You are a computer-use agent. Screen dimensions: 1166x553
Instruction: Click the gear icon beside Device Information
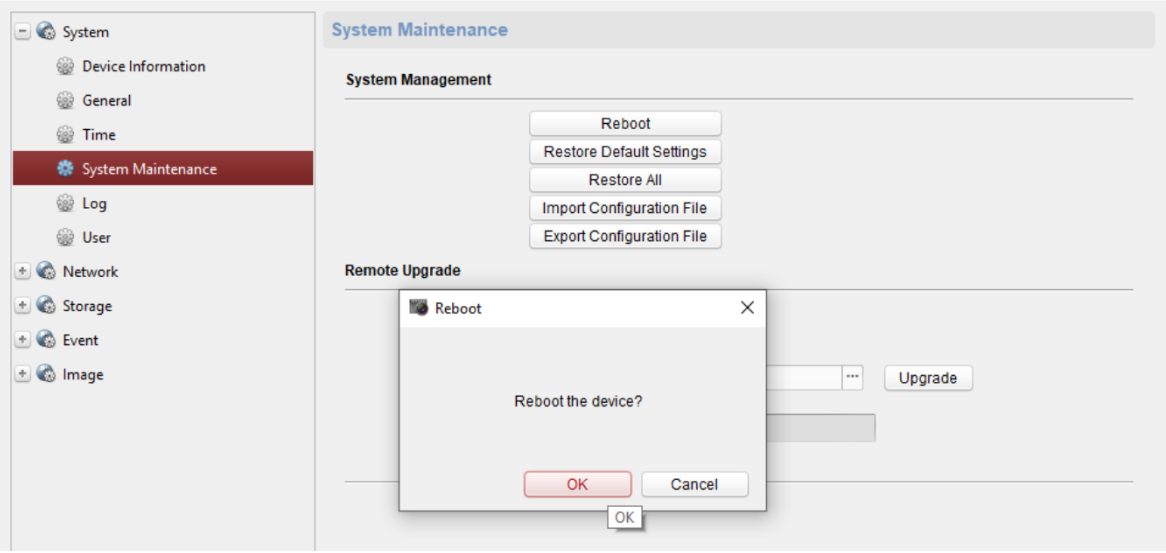66,67
